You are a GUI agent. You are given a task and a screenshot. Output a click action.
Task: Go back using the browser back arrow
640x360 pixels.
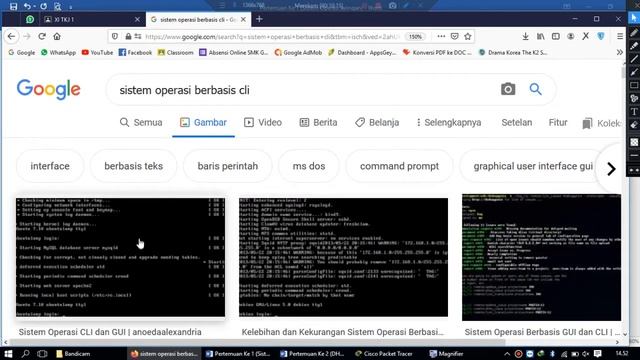(x=11, y=36)
